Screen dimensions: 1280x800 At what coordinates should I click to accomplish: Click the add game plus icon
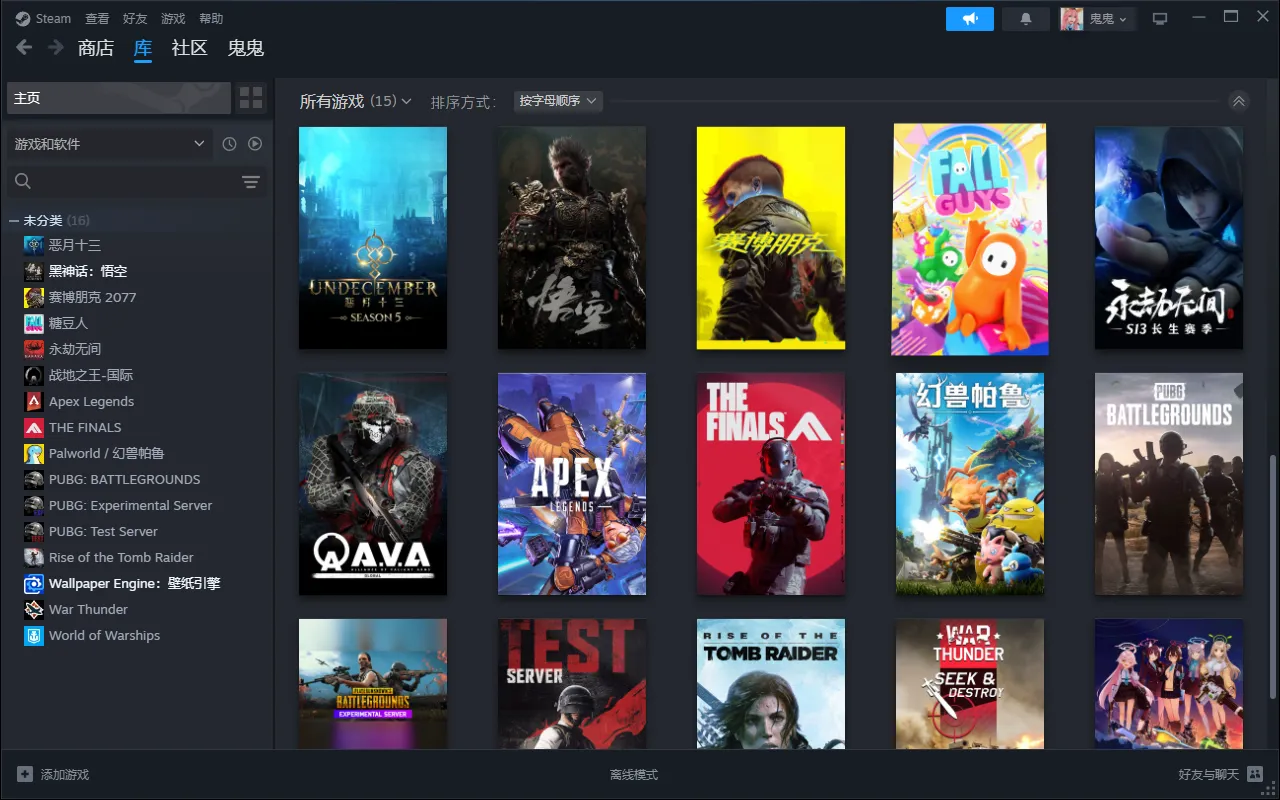25,774
